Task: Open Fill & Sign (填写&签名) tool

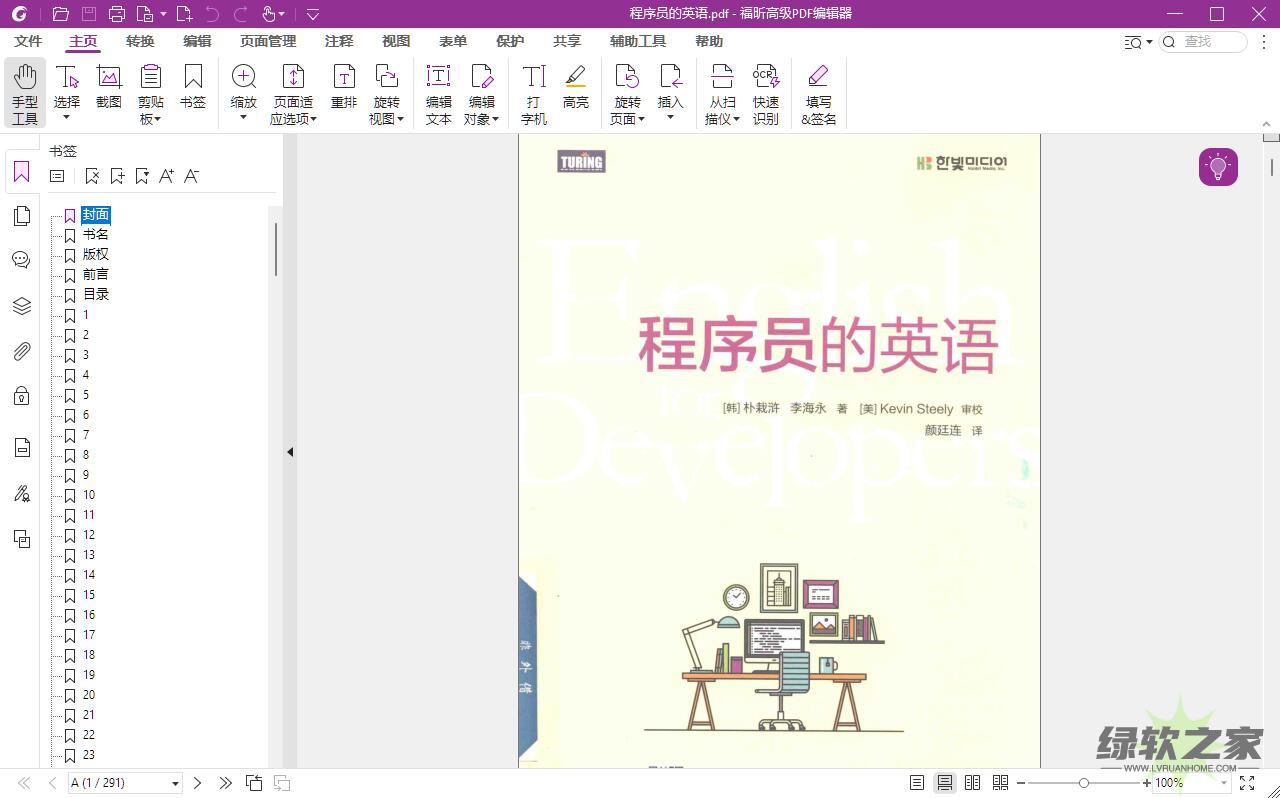Action: pos(818,93)
